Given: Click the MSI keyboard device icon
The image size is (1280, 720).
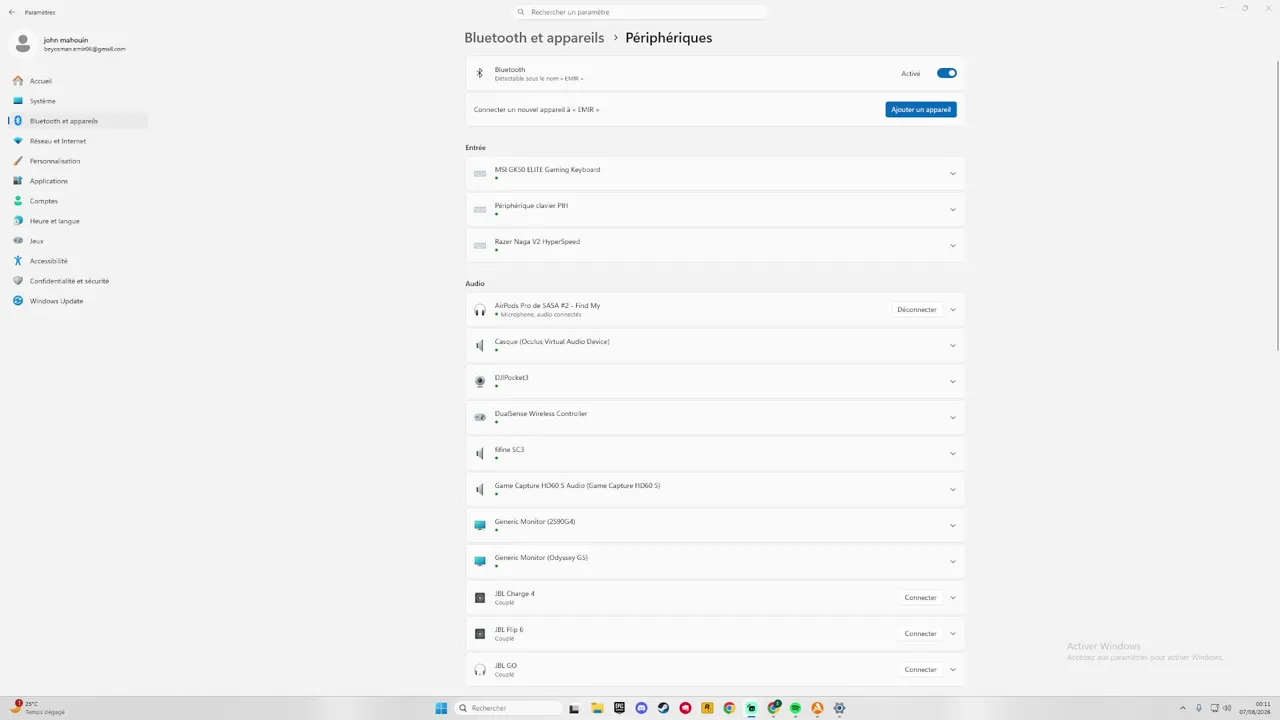Looking at the screenshot, I should (480, 173).
